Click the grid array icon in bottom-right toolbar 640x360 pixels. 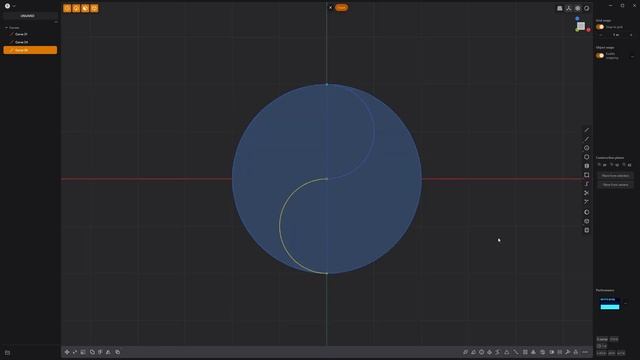pos(525,352)
